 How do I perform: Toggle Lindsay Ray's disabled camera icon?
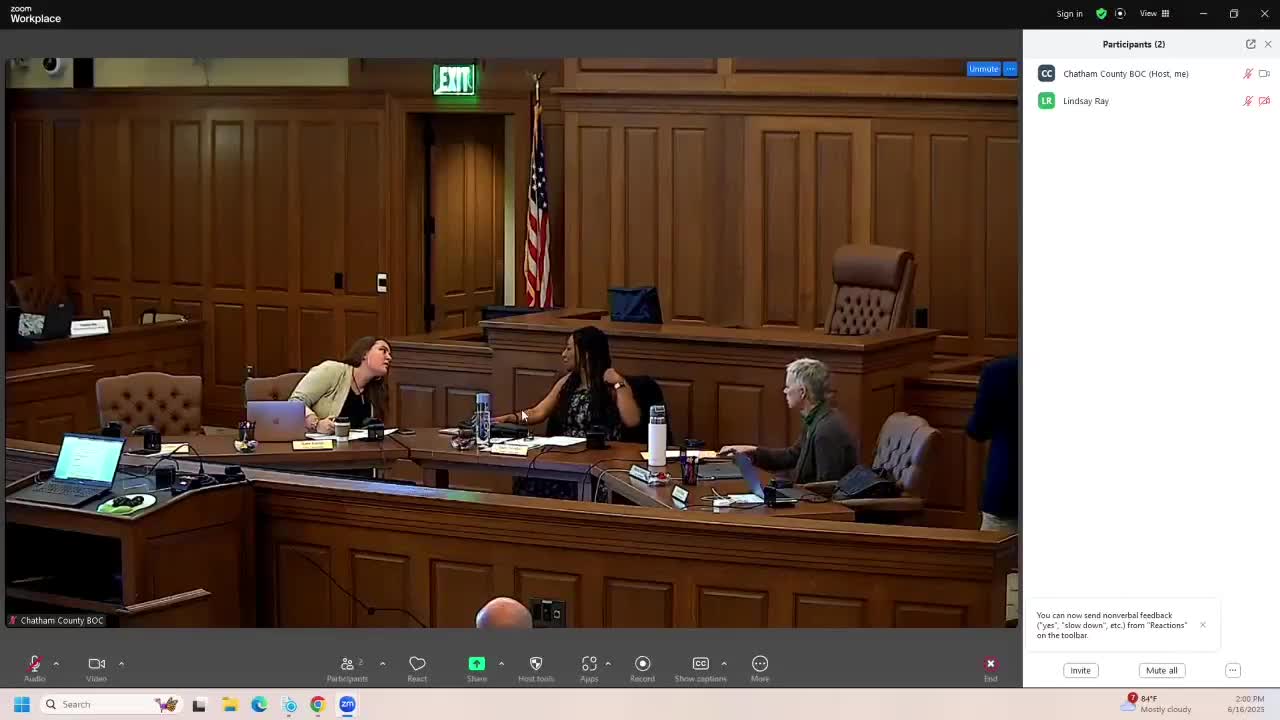(x=1264, y=101)
